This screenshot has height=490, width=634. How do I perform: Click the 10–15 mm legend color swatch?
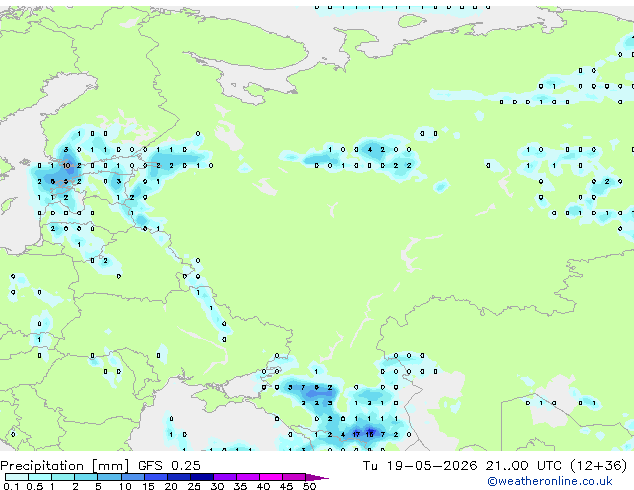point(133,477)
